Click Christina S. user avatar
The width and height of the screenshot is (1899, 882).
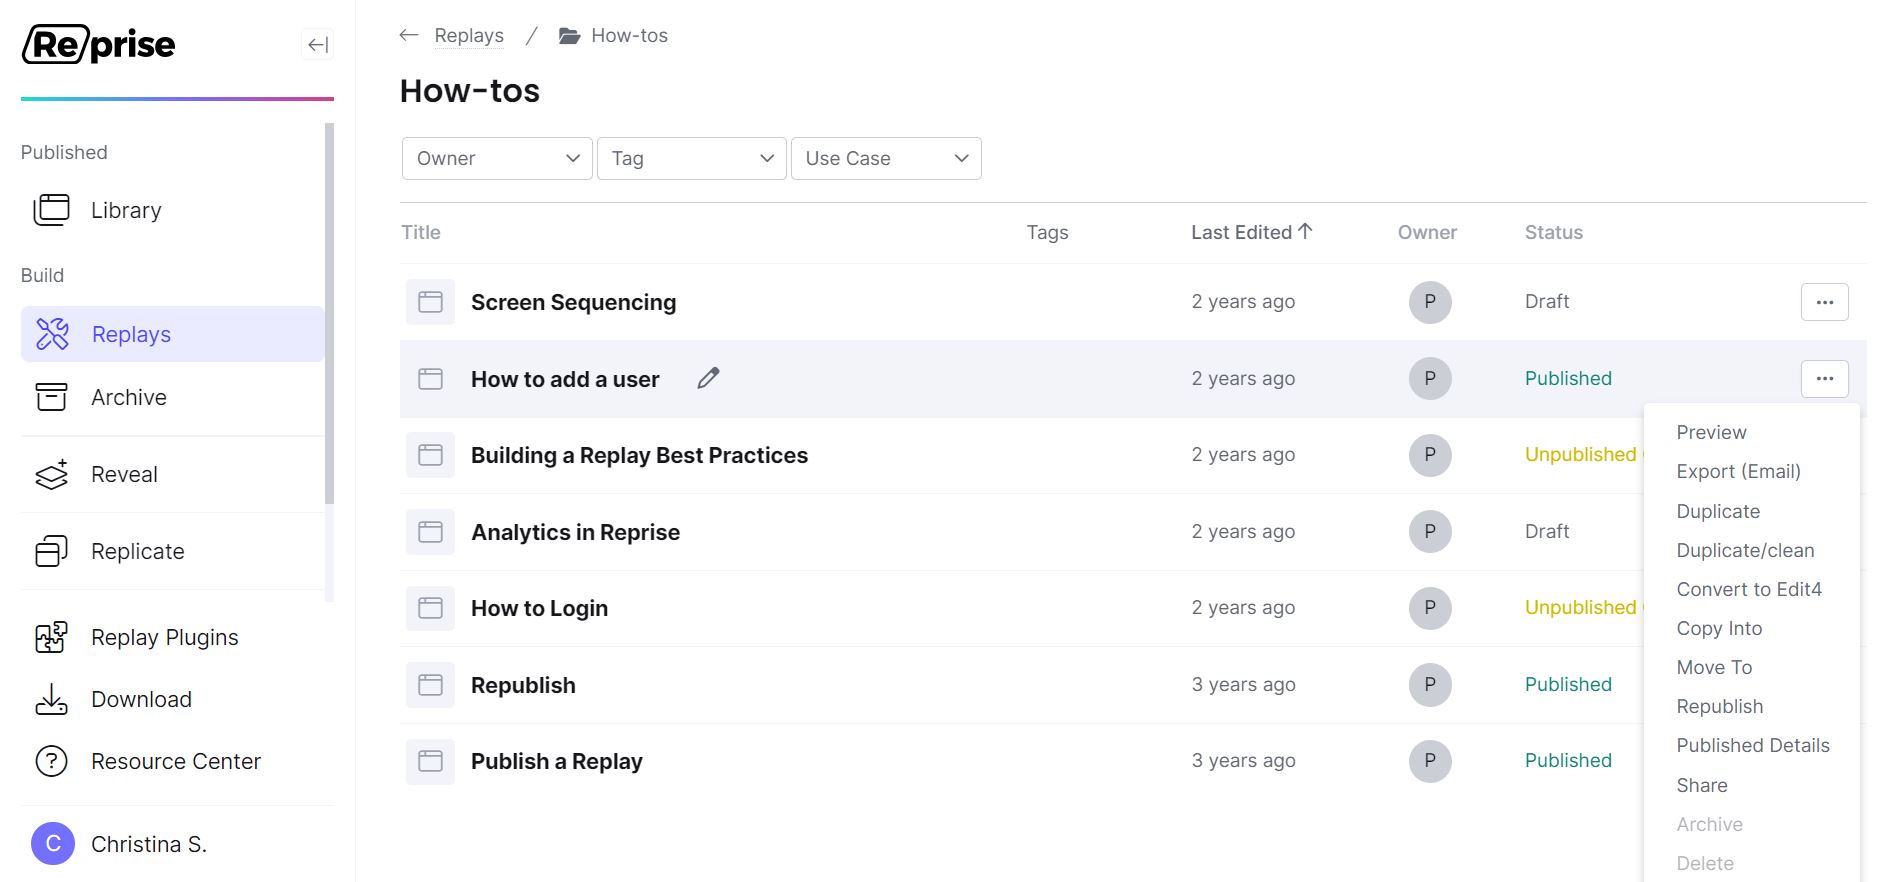[53, 844]
